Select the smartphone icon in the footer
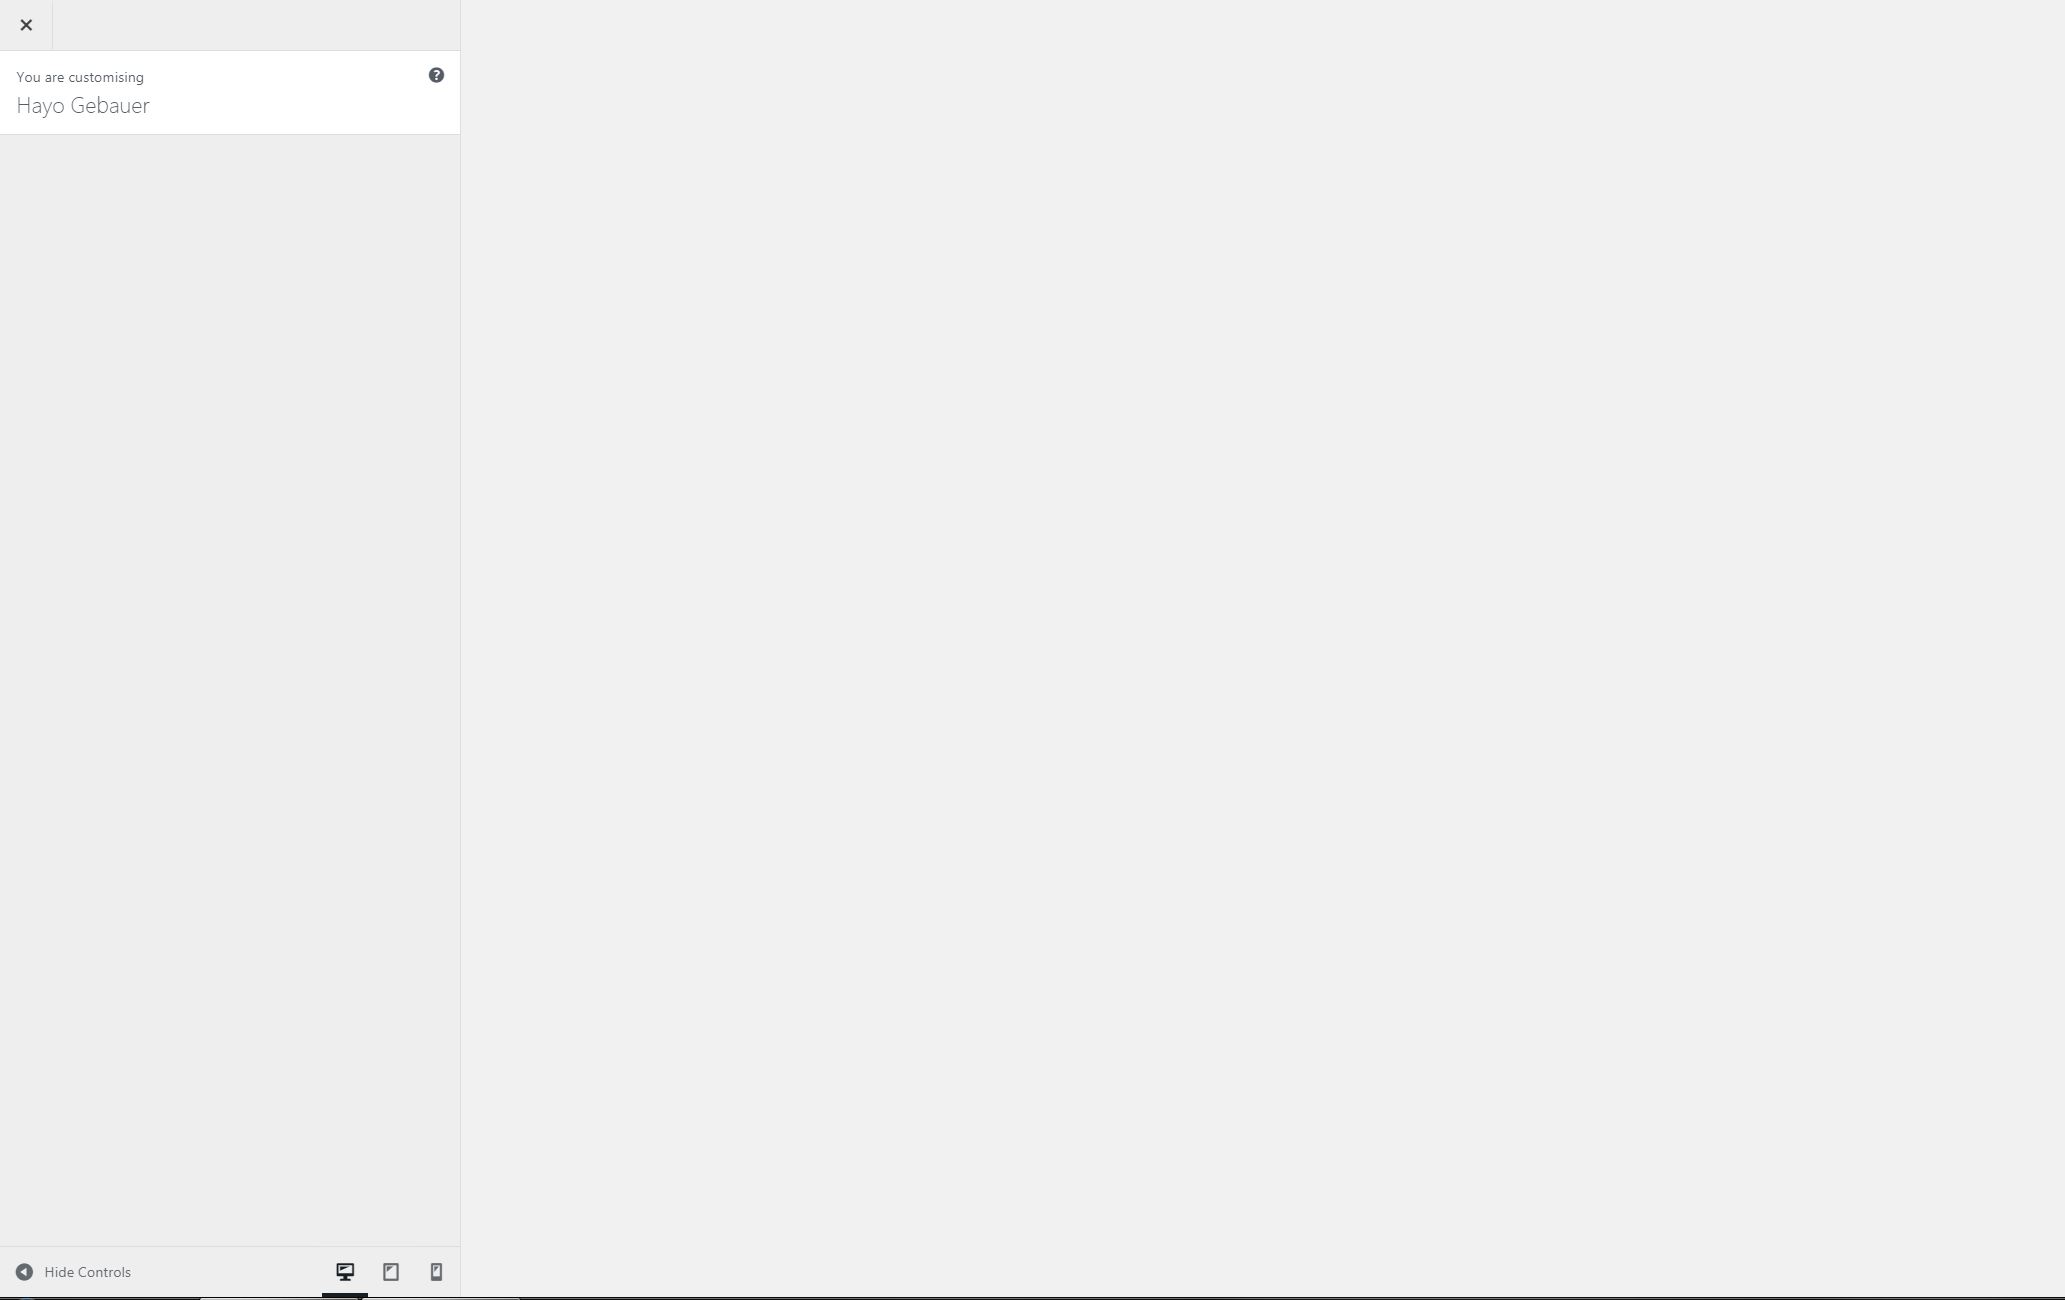The width and height of the screenshot is (2065, 1300). point(436,1272)
